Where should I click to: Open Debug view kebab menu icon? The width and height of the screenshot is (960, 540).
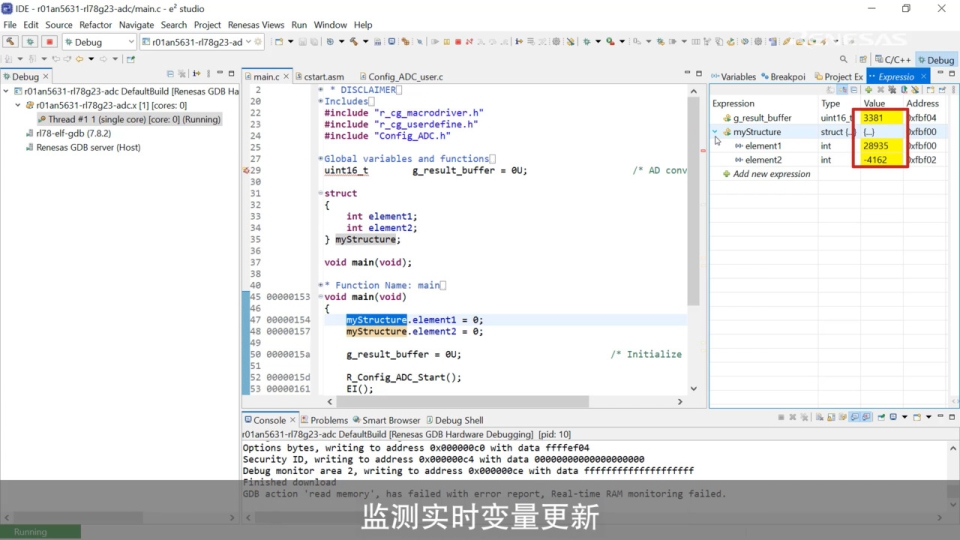[x=208, y=73]
